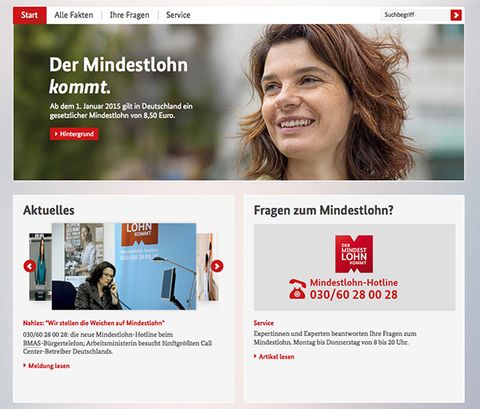Screen dimensions: 480x409
Task: Select Service in the top navigation
Action: [178, 15]
